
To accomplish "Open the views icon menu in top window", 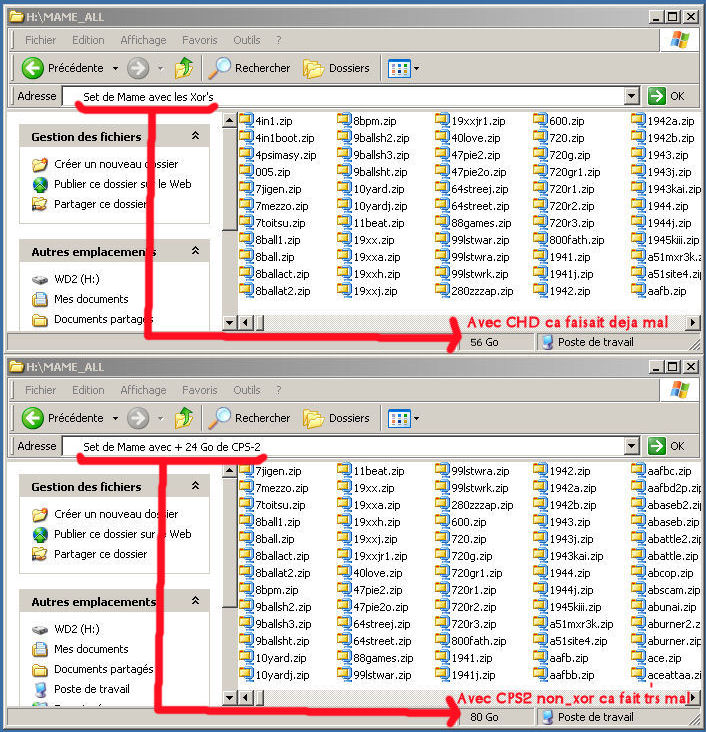I will pyautogui.click(x=403, y=69).
